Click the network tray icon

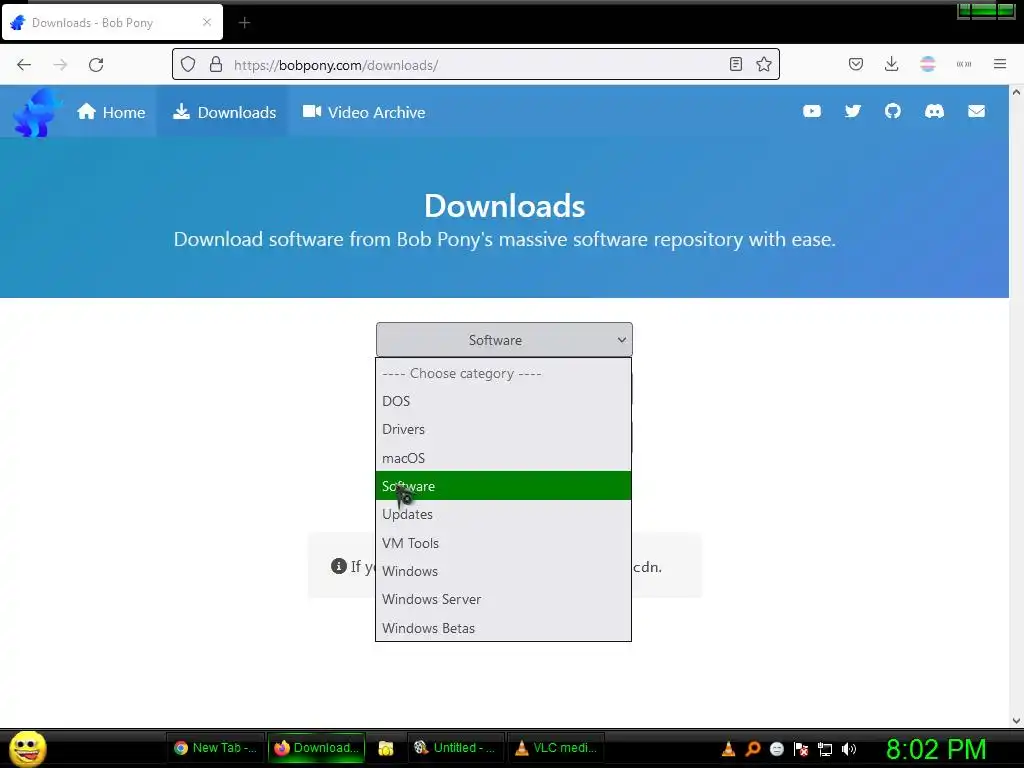click(825, 749)
